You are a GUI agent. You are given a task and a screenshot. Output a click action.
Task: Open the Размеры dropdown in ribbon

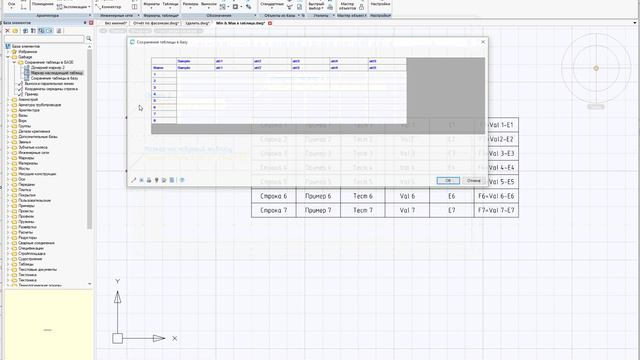coord(190,5)
